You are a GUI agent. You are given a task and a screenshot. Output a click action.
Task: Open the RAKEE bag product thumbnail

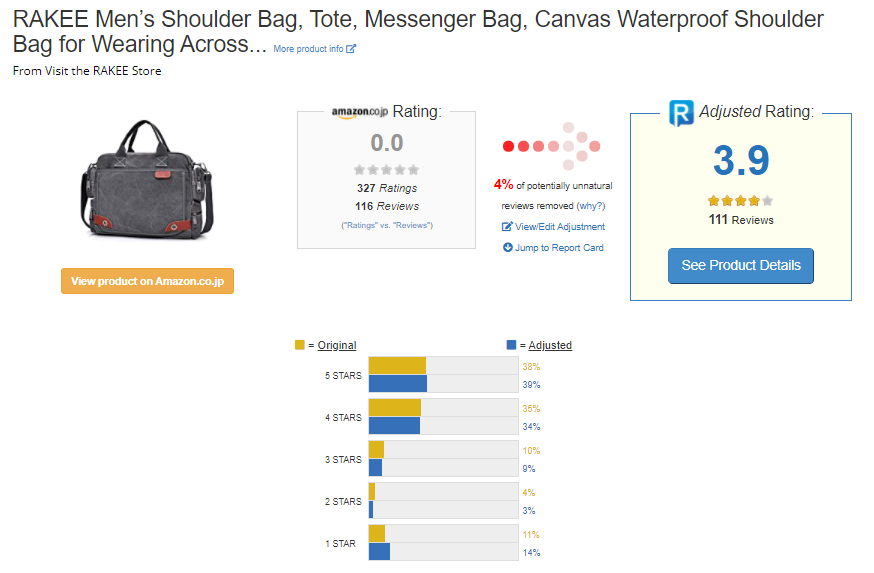pyautogui.click(x=148, y=178)
